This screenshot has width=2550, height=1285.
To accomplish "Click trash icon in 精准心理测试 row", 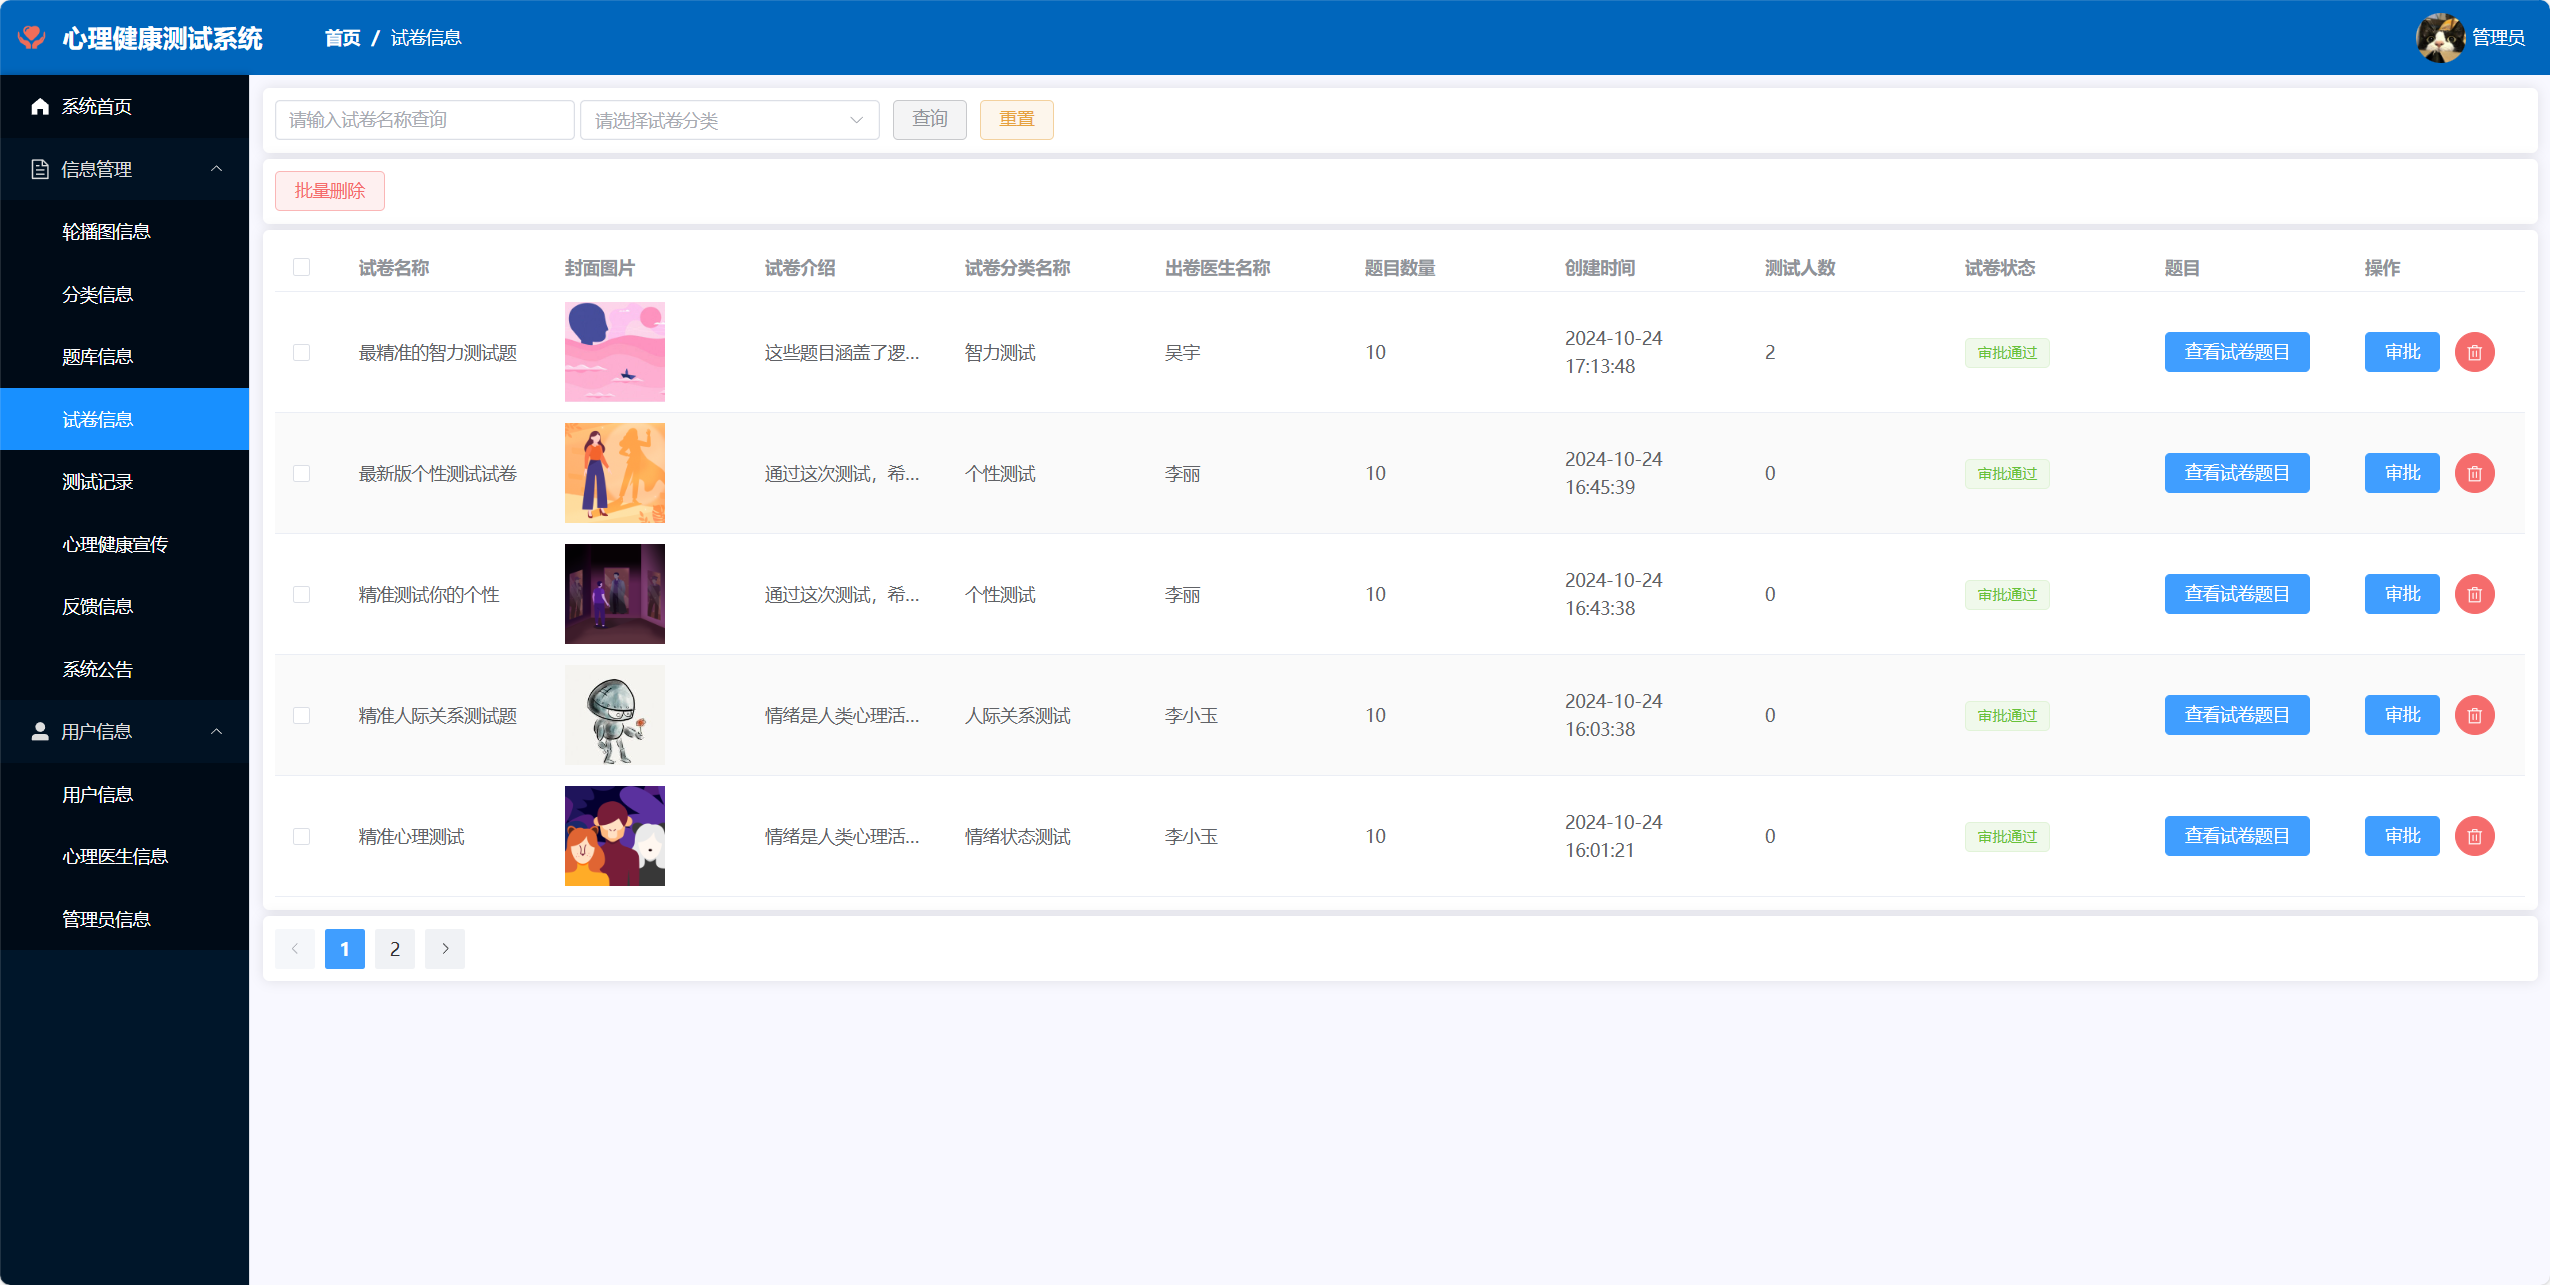I will (x=2474, y=836).
